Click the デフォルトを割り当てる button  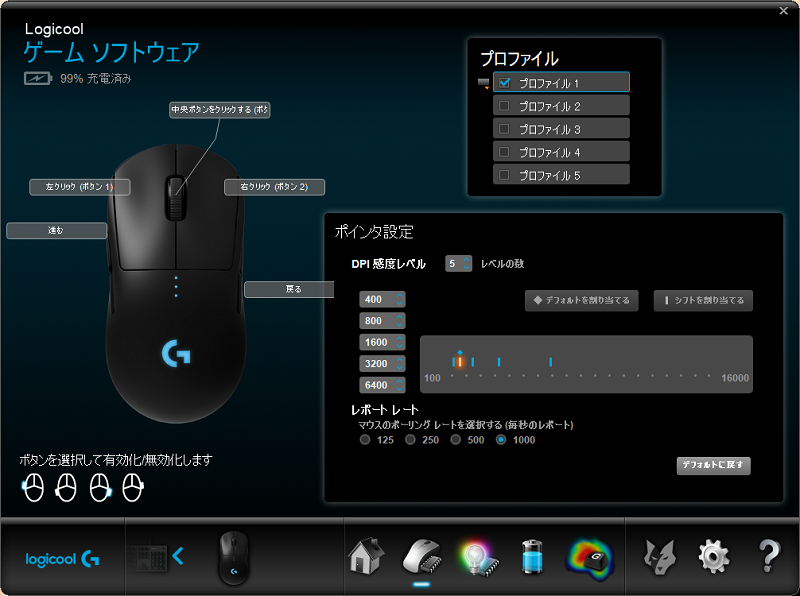582,301
